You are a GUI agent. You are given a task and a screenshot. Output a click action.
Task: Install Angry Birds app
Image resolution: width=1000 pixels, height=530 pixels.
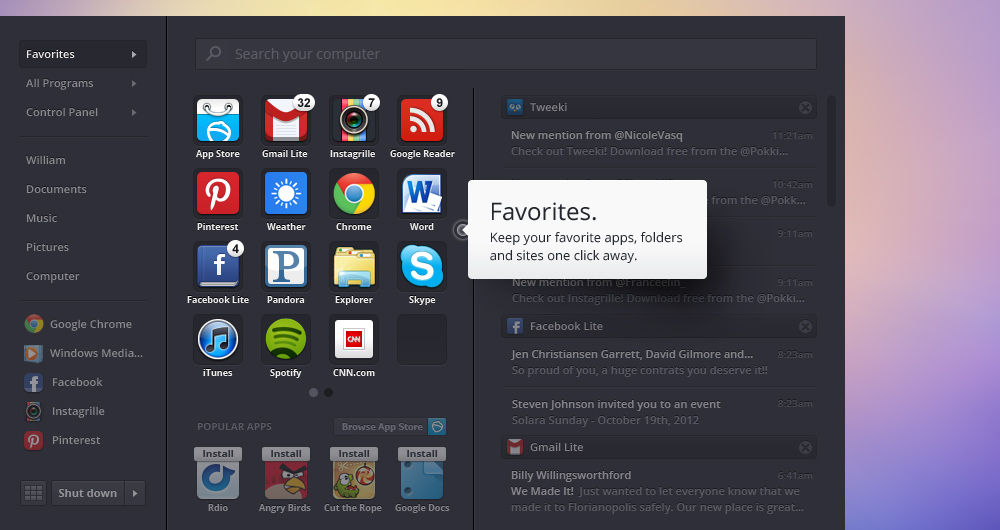click(x=285, y=480)
